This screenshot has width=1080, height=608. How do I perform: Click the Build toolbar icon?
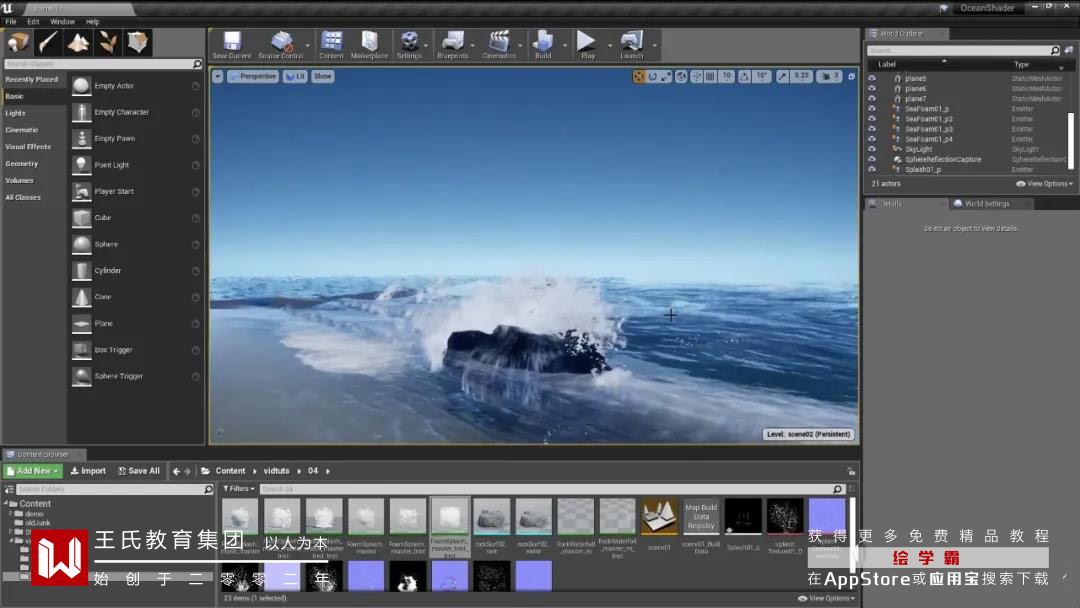pyautogui.click(x=543, y=43)
